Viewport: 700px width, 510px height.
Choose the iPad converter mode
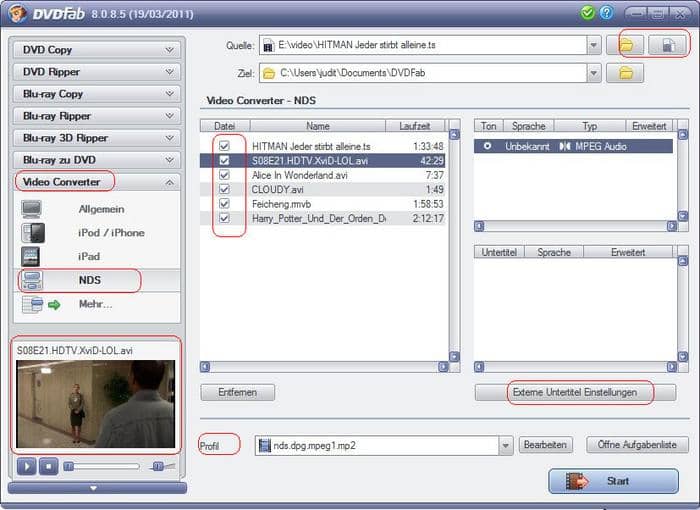point(89,256)
